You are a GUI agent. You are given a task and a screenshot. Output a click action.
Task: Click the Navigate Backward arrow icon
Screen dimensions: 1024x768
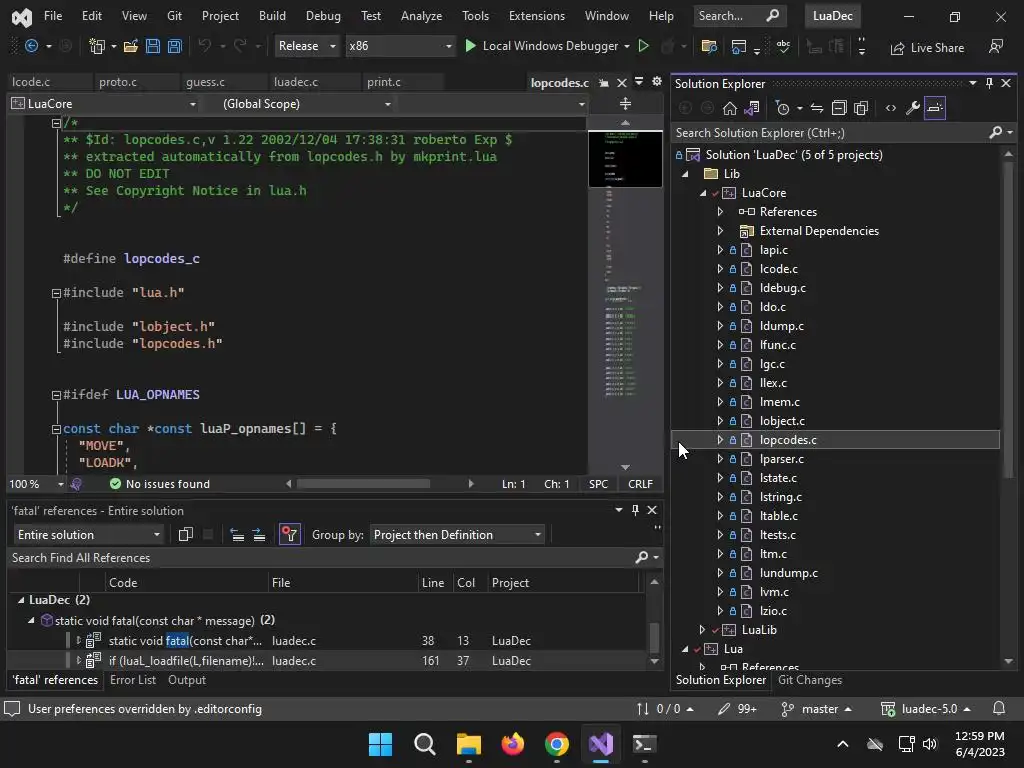coord(31,46)
